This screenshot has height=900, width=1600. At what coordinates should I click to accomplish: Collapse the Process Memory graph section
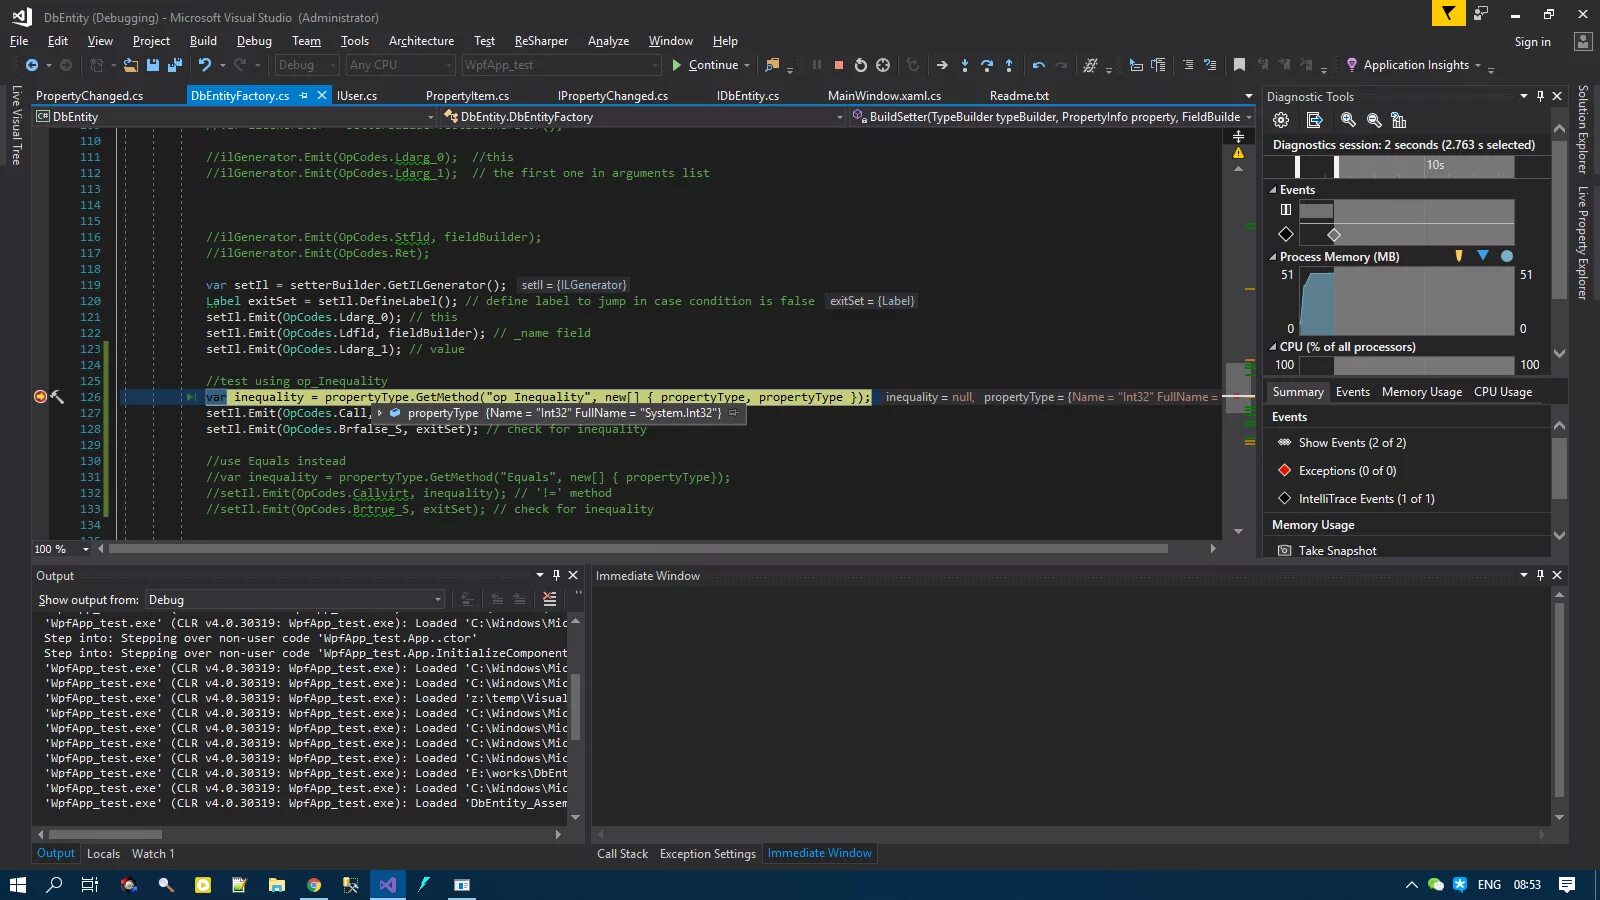[x=1273, y=257]
